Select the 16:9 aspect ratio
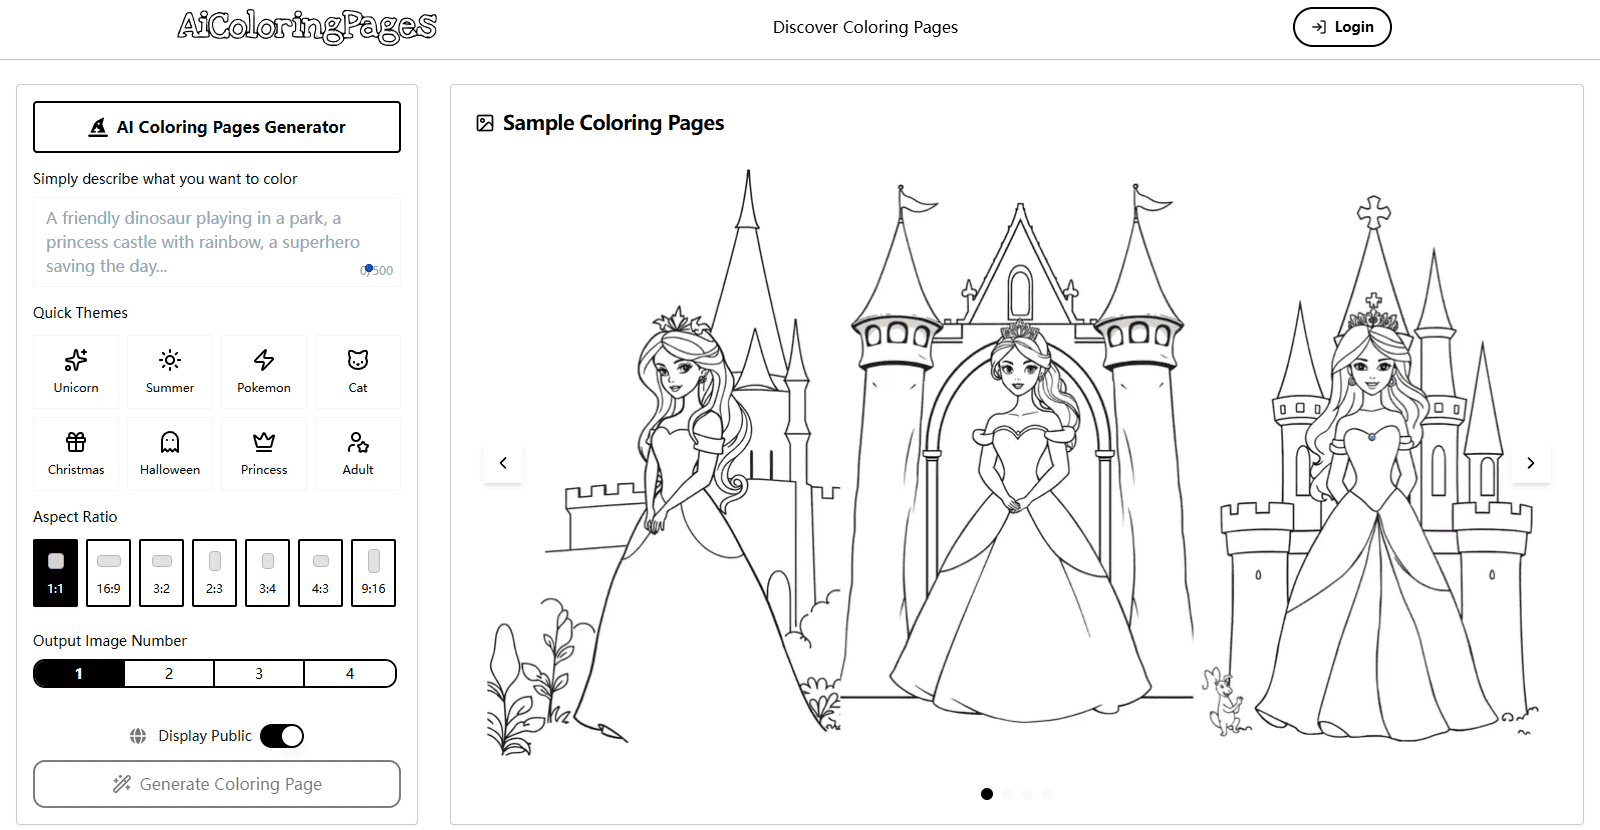The height and width of the screenshot is (830, 1600). pyautogui.click(x=109, y=573)
